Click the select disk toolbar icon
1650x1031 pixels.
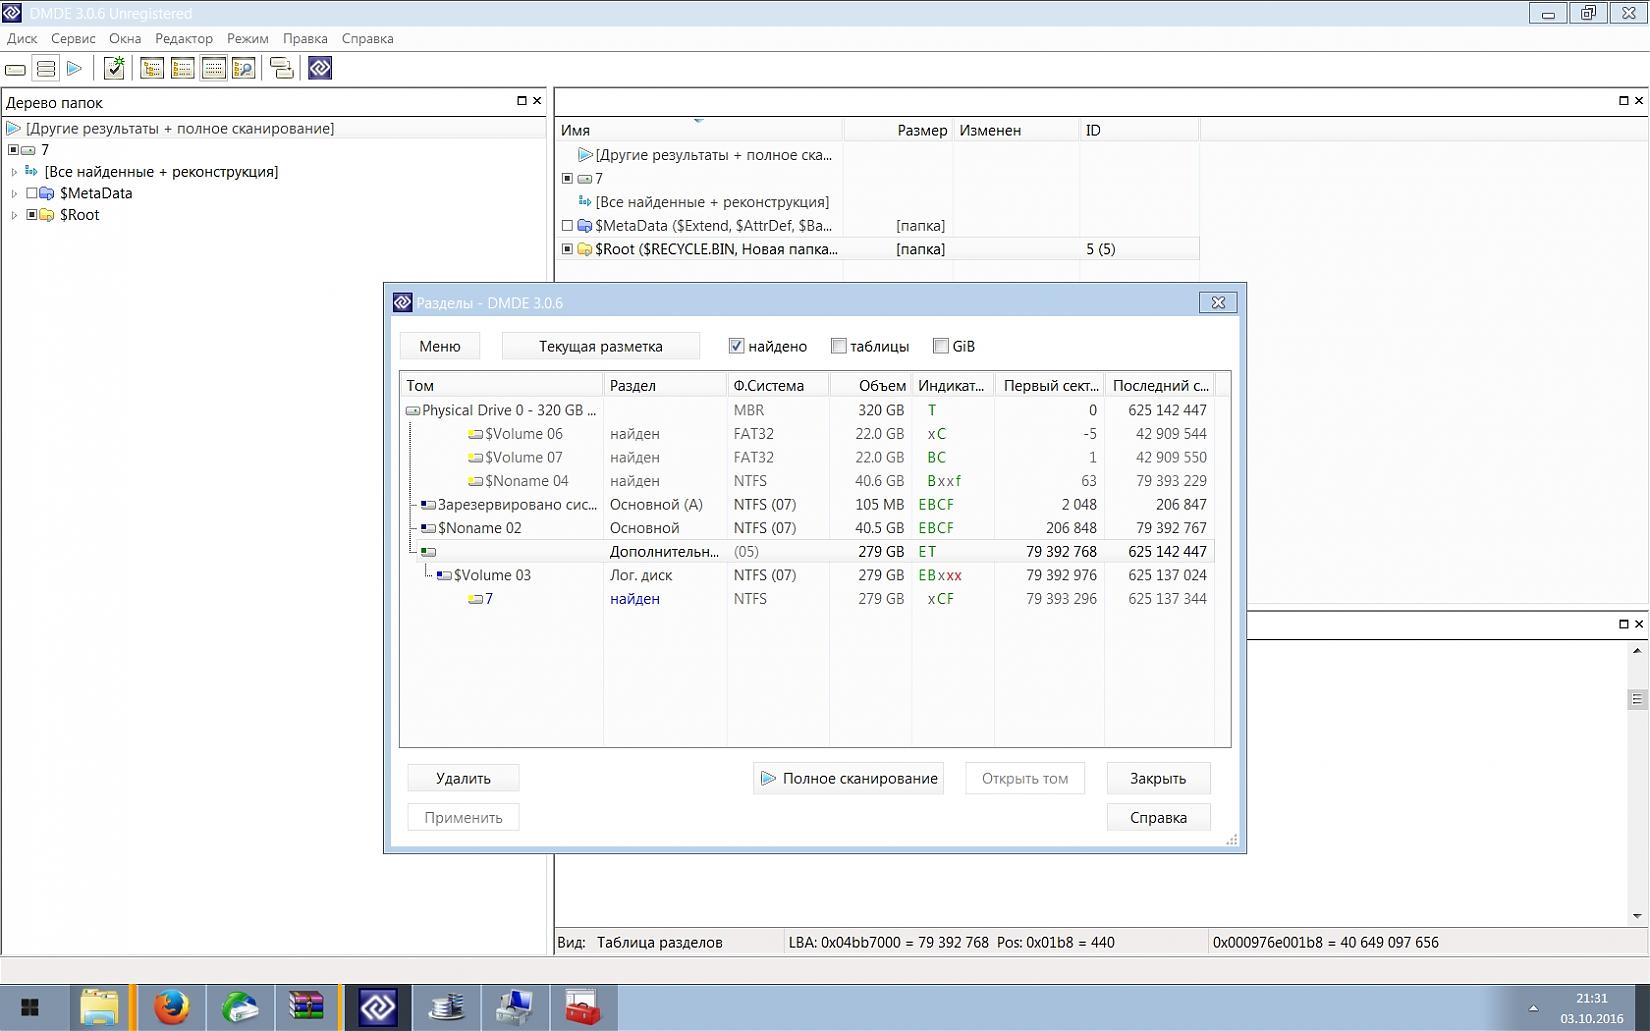16,69
